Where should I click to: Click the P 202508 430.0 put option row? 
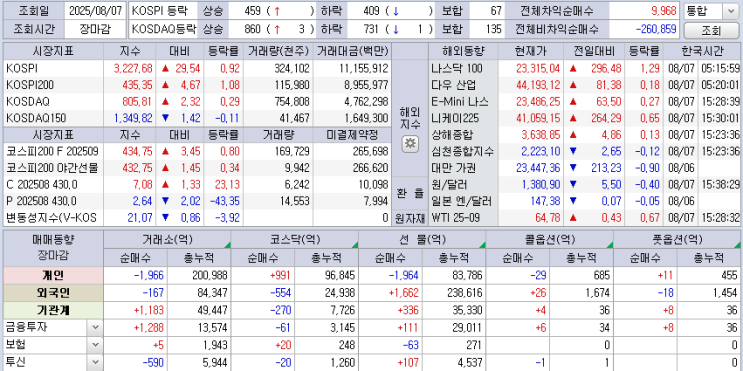point(198,201)
